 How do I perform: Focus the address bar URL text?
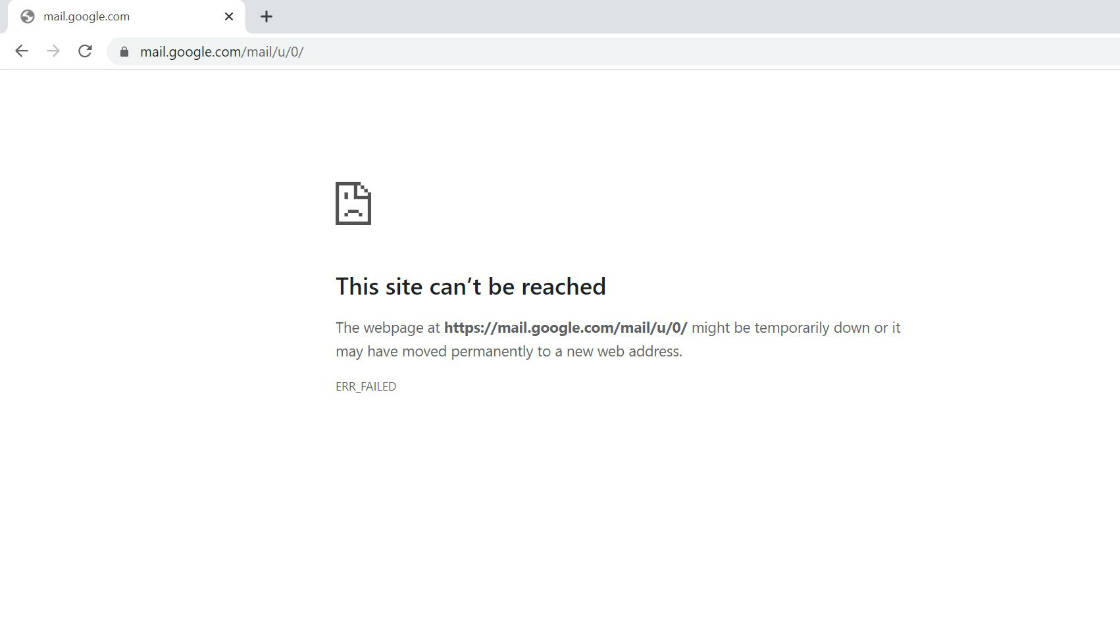click(x=221, y=52)
